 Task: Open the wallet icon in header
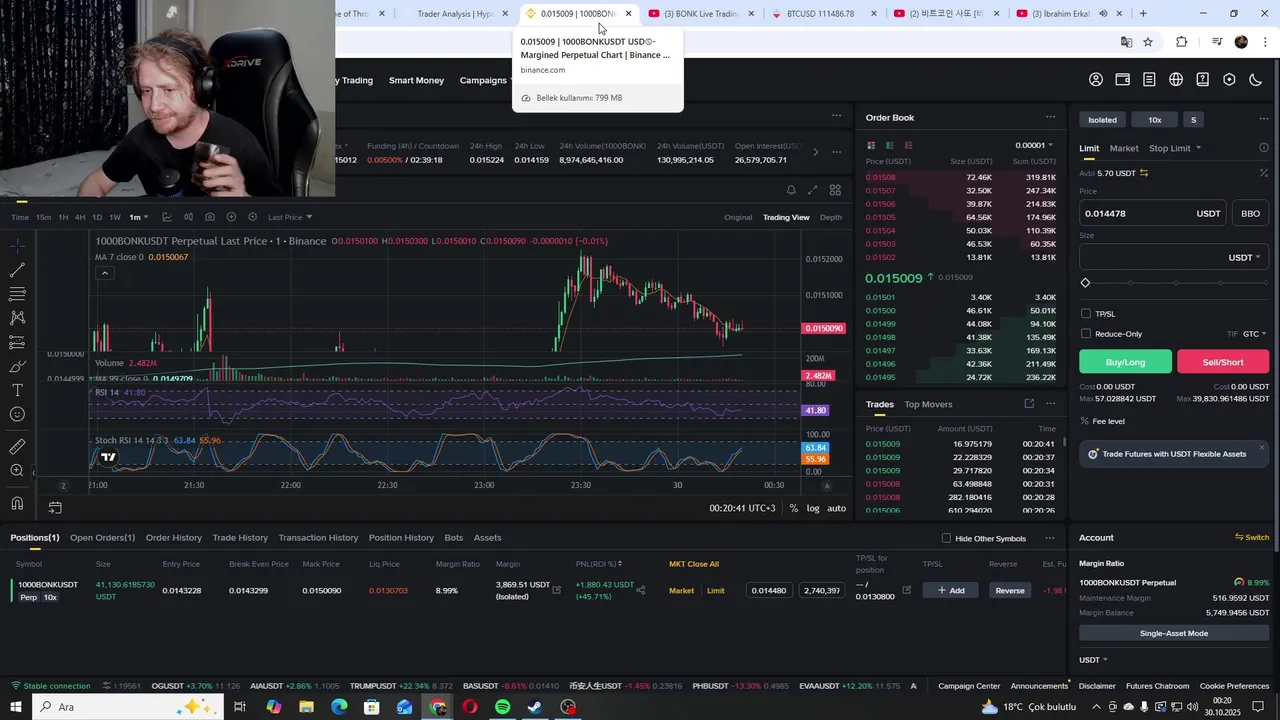click(x=1123, y=80)
